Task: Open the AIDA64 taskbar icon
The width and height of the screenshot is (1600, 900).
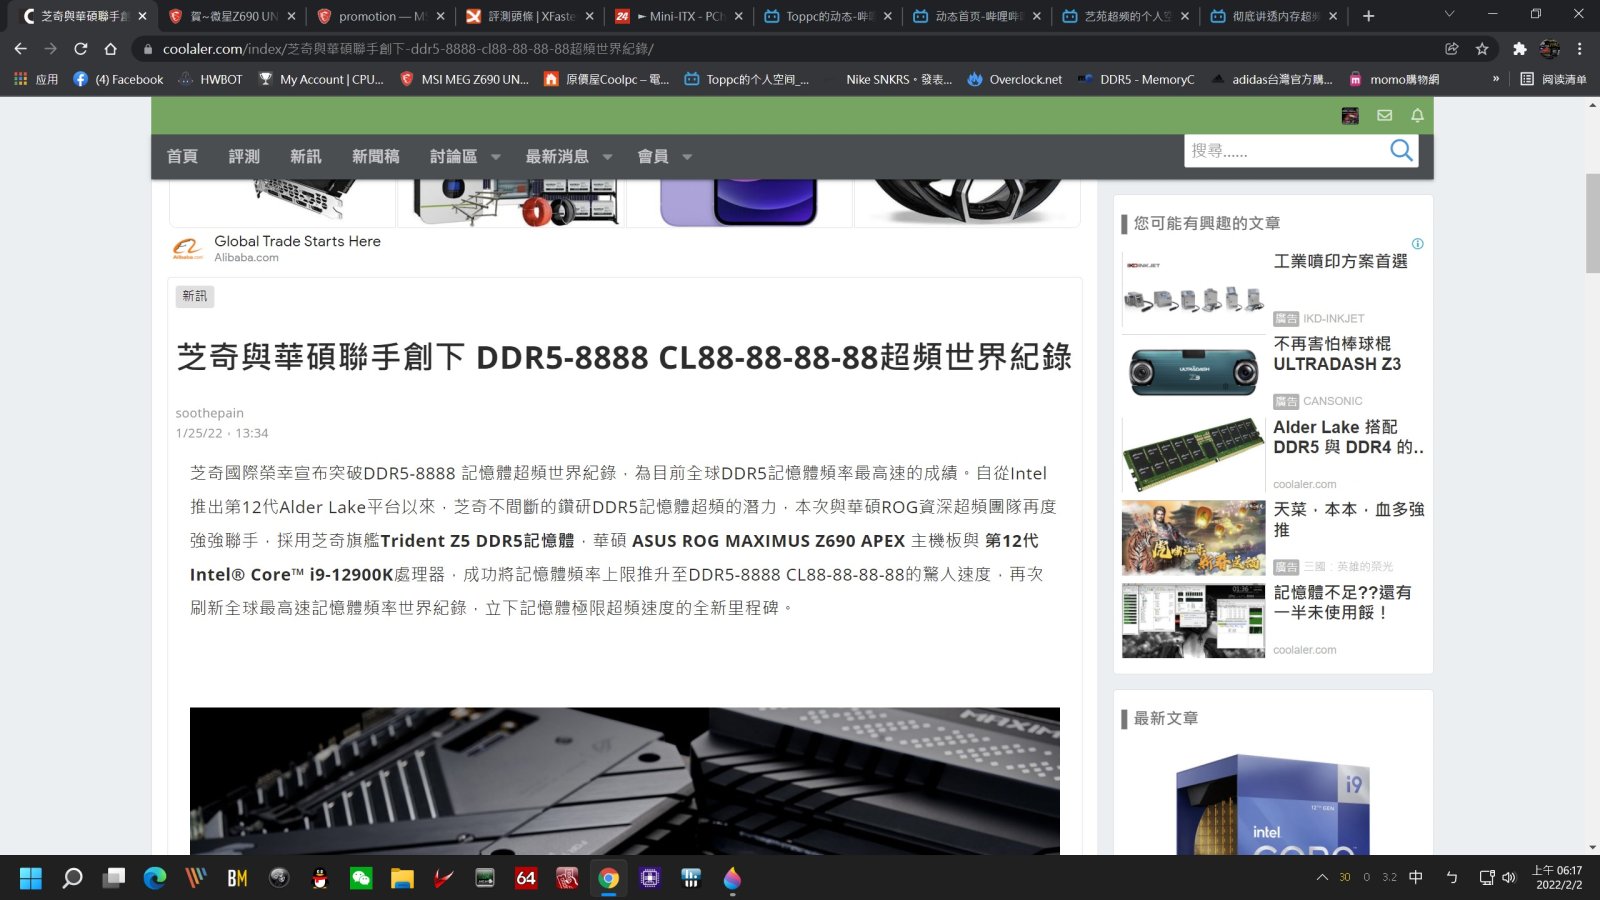Action: 526,878
